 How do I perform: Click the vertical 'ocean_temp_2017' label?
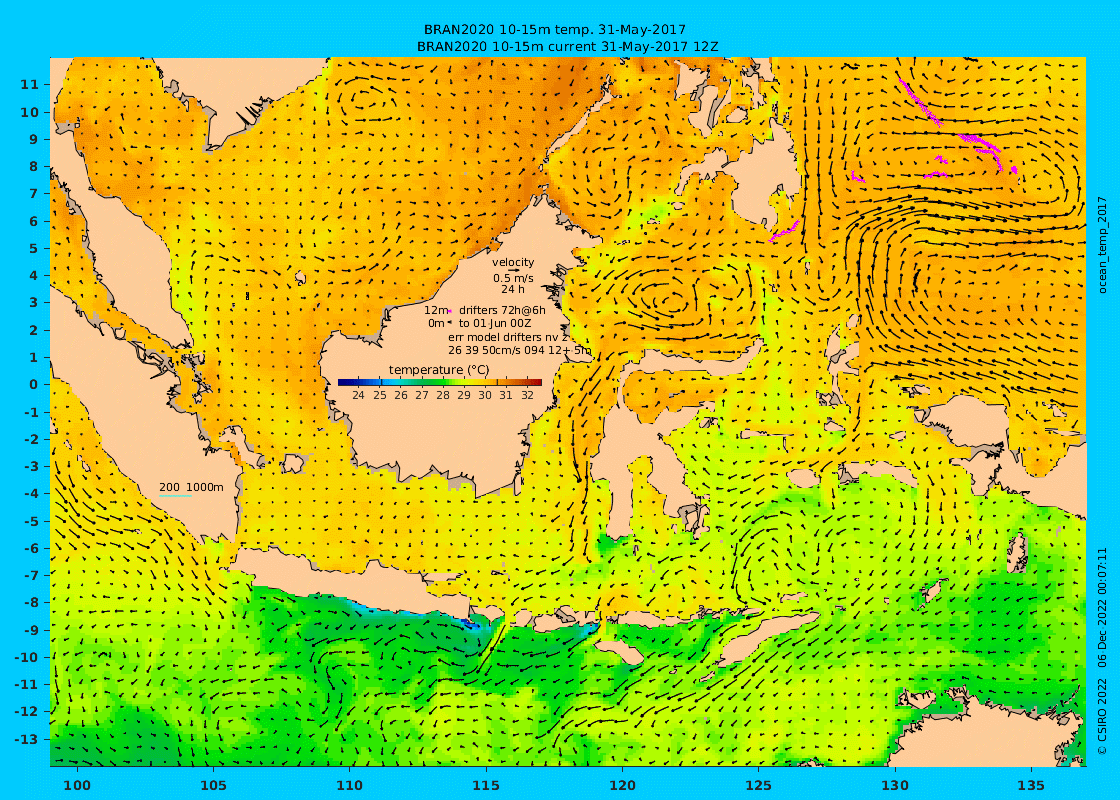1102,245
